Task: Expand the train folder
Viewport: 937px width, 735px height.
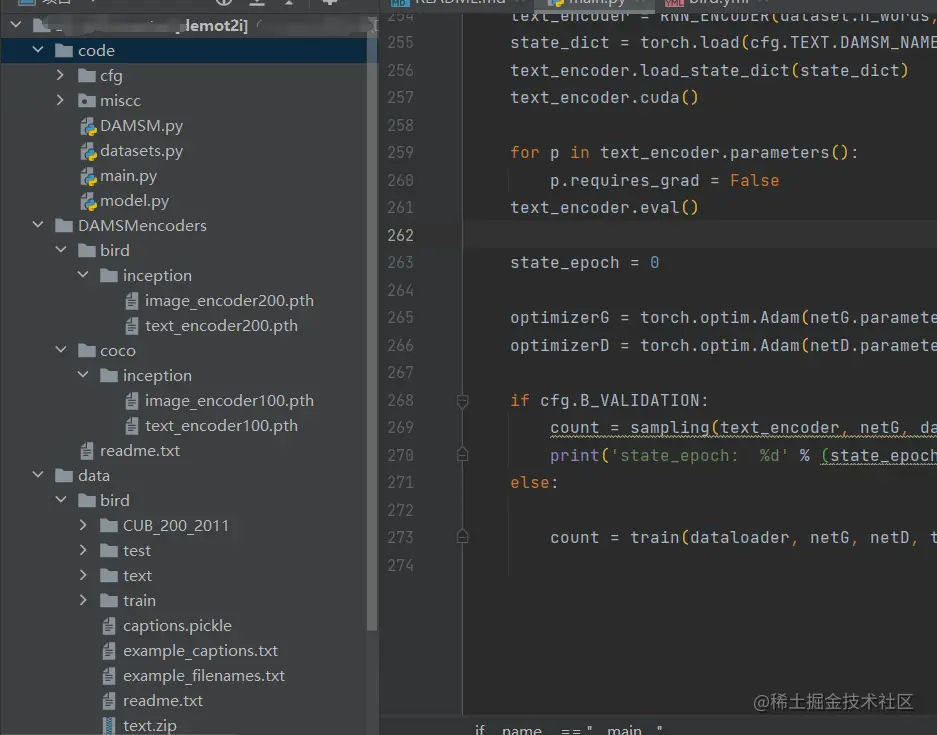Action: [x=83, y=601]
